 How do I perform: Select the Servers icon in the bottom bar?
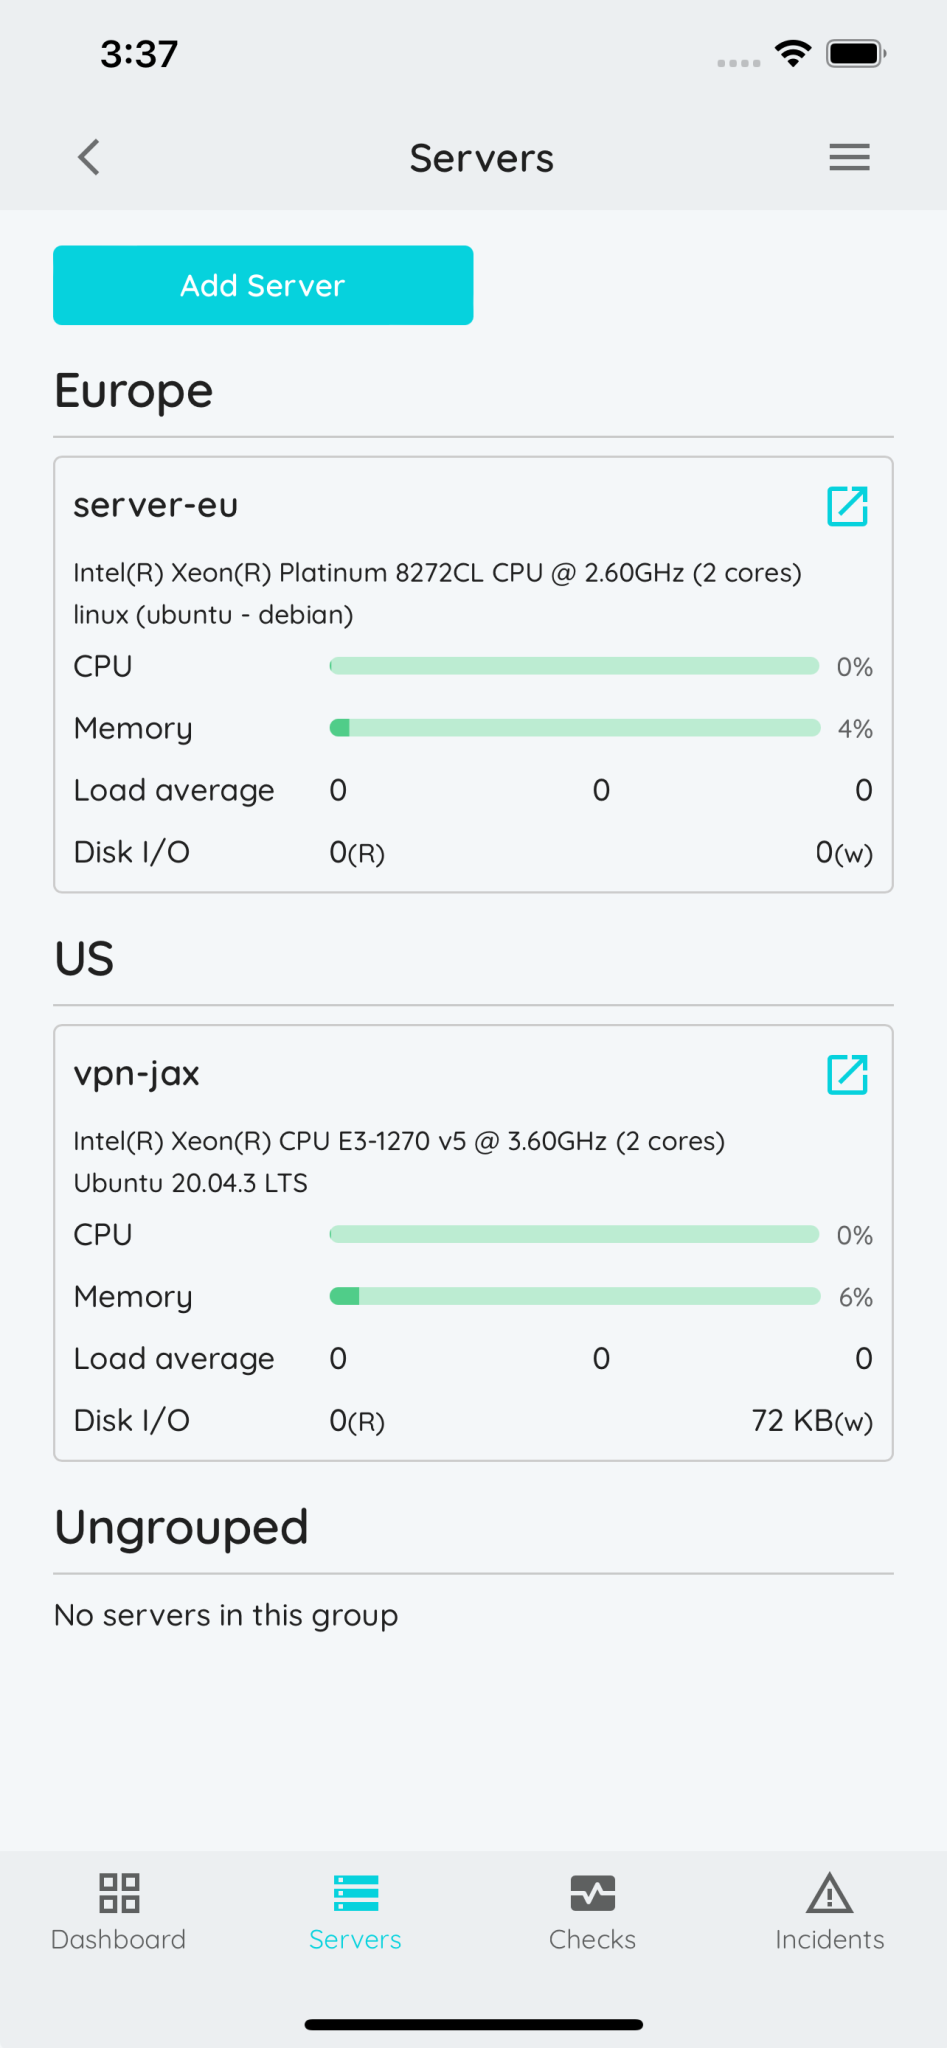point(355,1893)
